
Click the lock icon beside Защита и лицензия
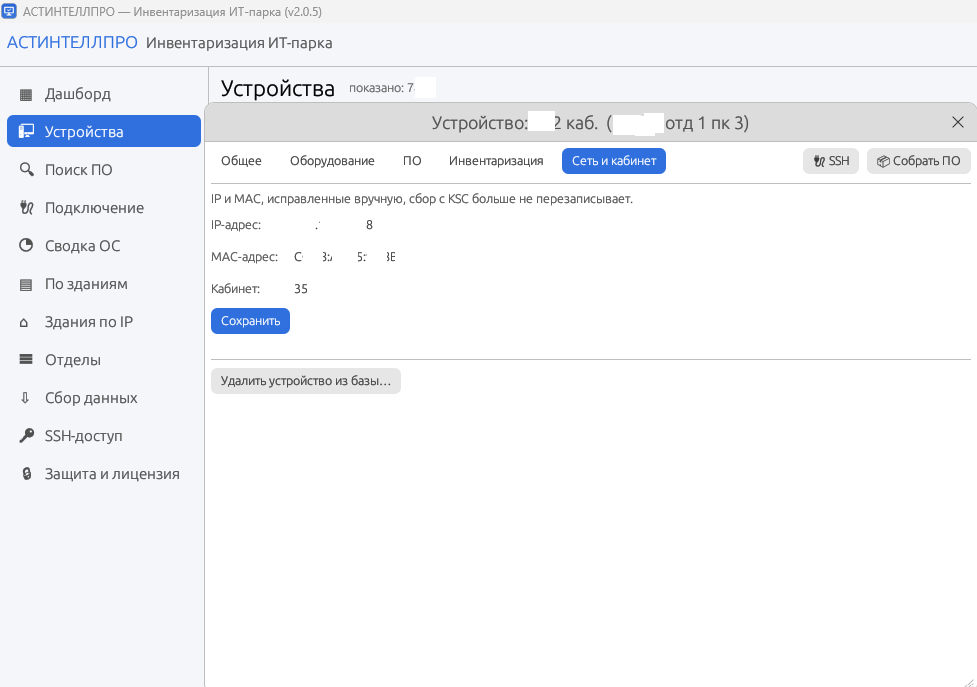click(26, 474)
